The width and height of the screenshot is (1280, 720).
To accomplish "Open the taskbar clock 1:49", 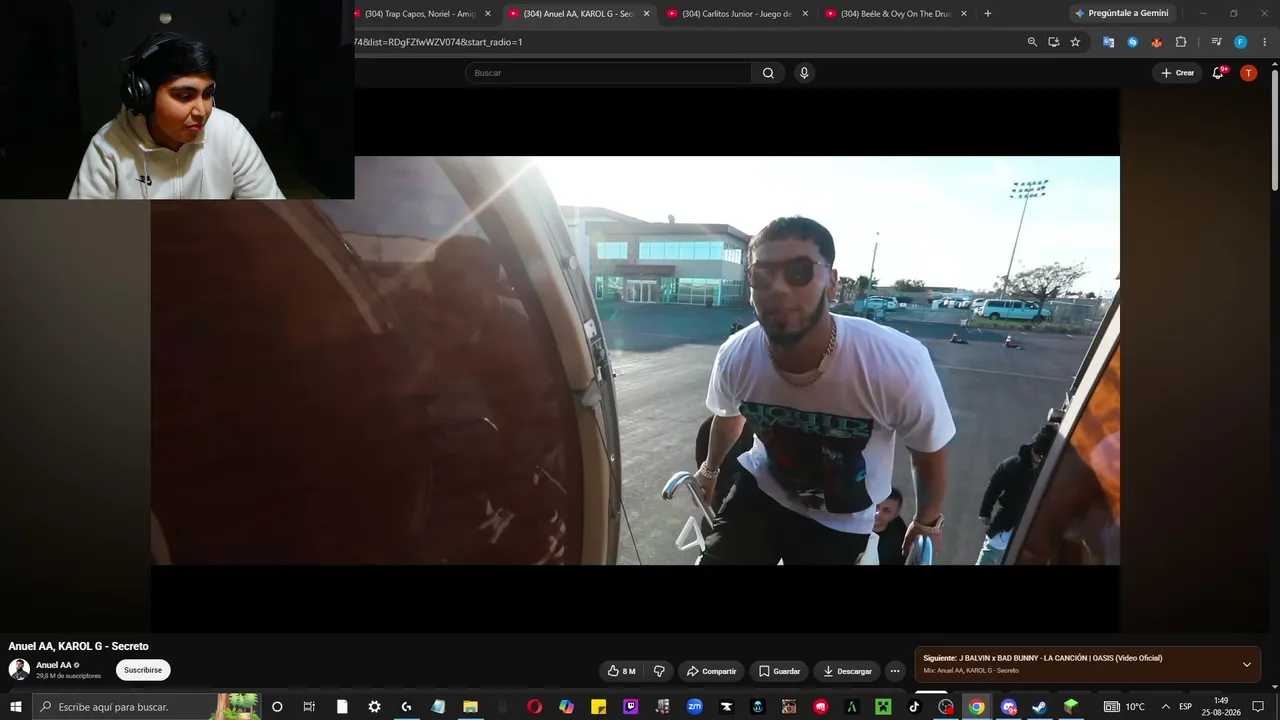I will click(1221, 707).
